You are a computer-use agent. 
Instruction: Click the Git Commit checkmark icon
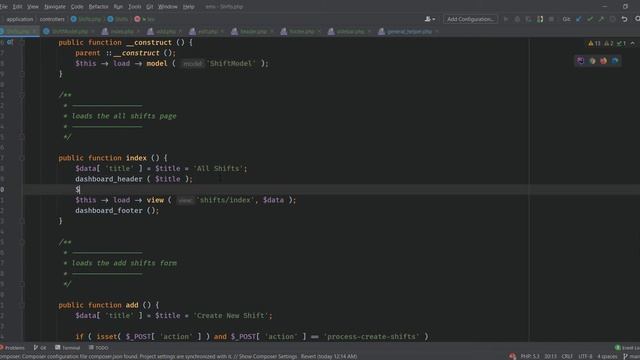coord(590,19)
